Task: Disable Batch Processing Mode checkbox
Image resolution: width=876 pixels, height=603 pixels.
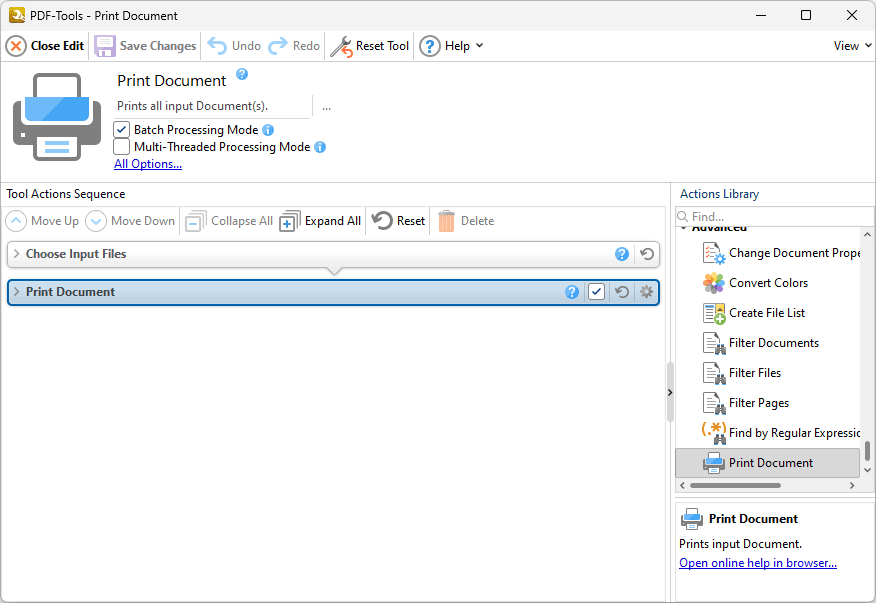Action: (122, 130)
